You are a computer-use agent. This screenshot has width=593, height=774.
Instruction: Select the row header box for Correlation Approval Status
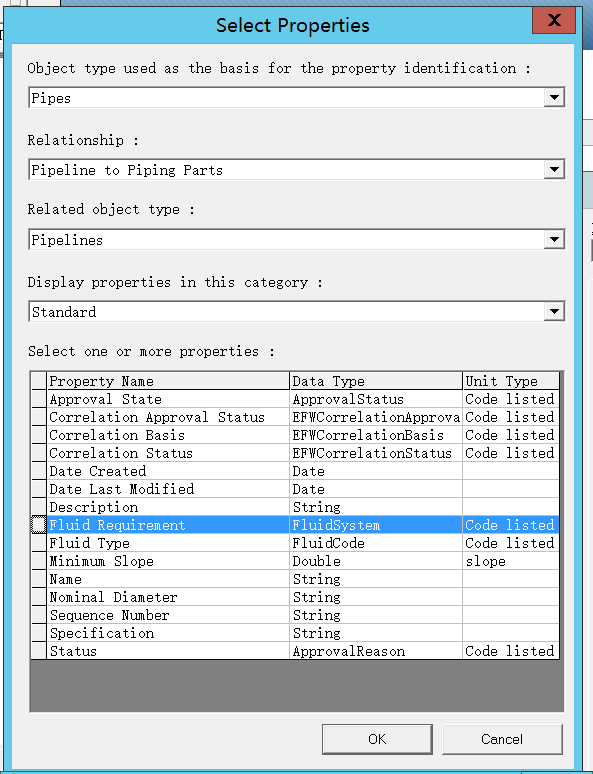click(x=39, y=417)
